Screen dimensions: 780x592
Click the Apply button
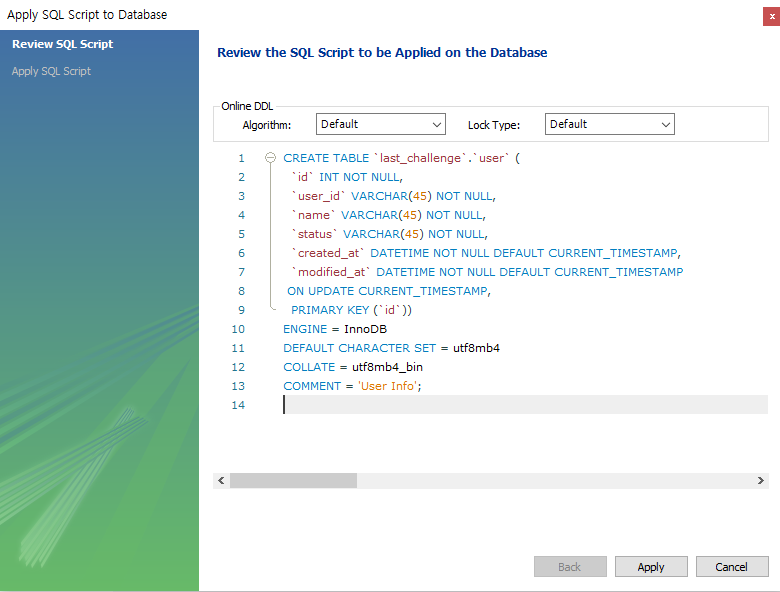coord(651,567)
